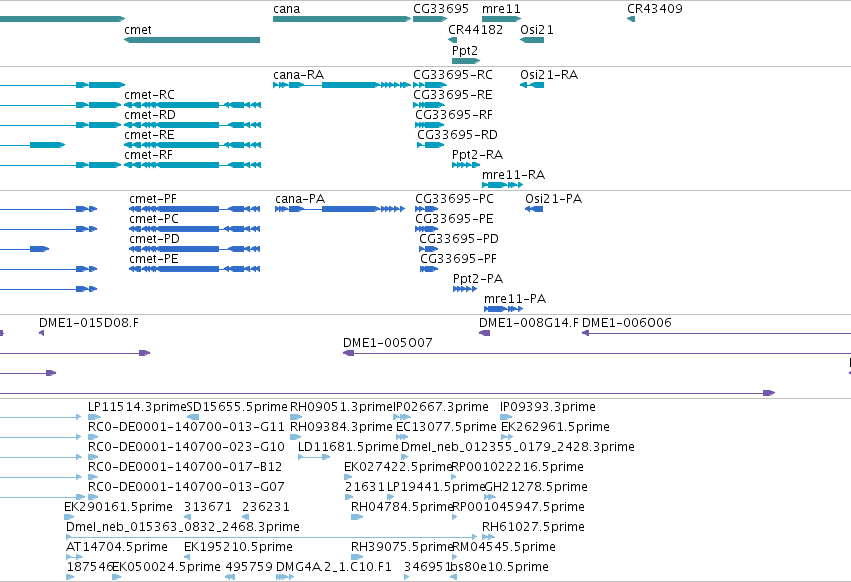Select EST AT14704.5prime
Image resolution: width=851 pixels, height=582 pixels.
pyautogui.click(x=117, y=547)
